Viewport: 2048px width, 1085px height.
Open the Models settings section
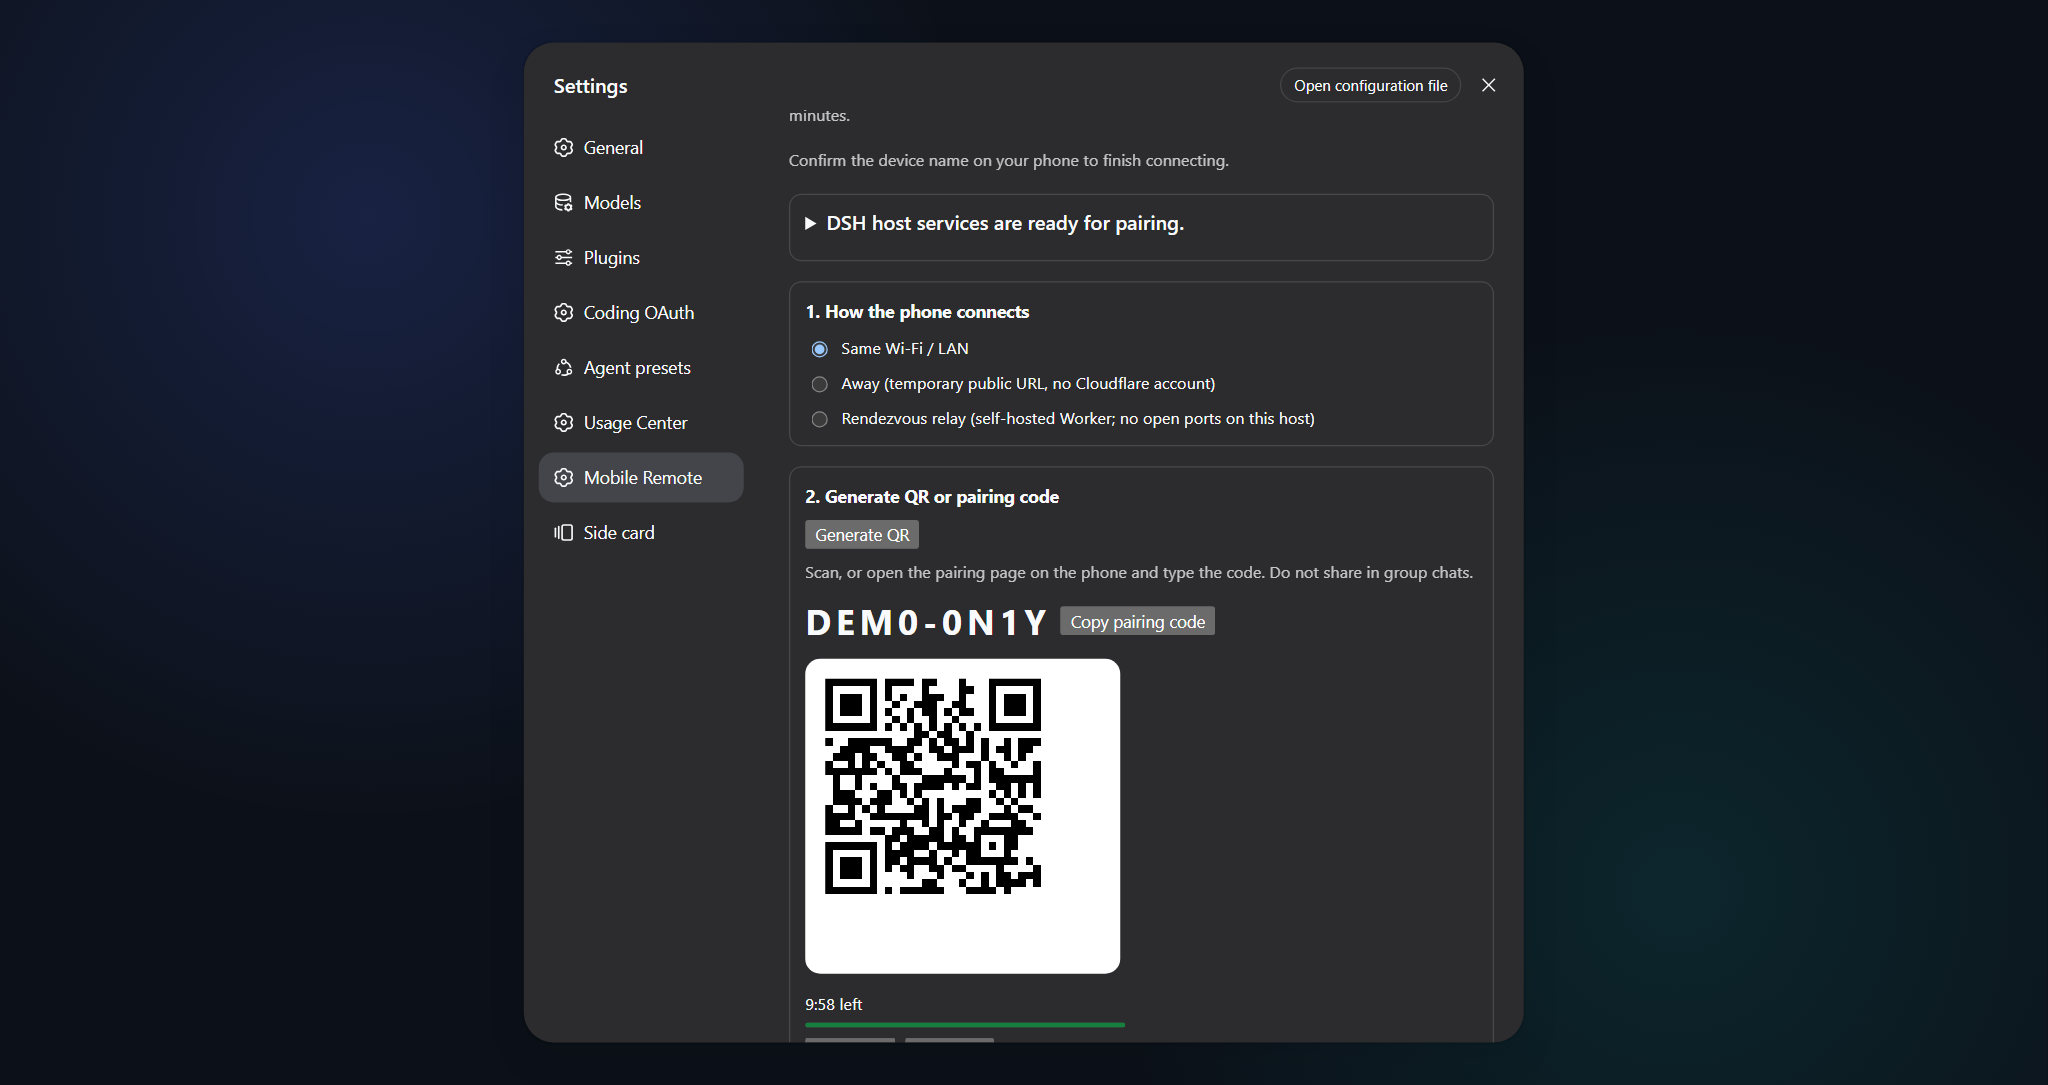[641, 203]
